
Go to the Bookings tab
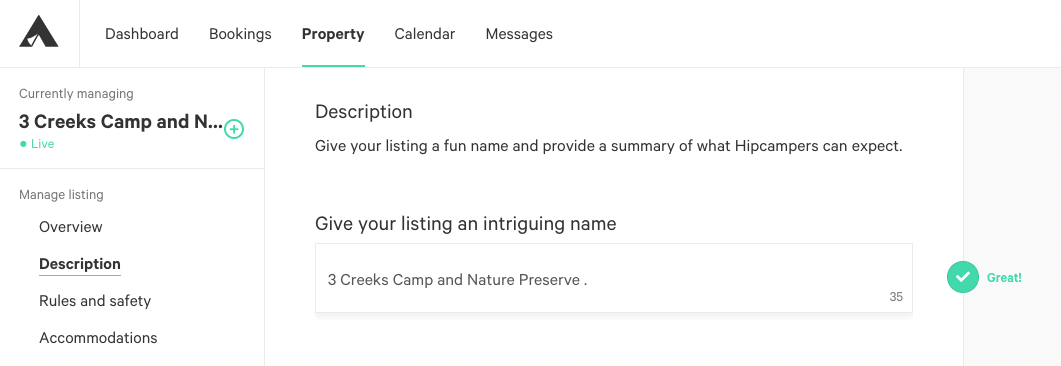240,34
